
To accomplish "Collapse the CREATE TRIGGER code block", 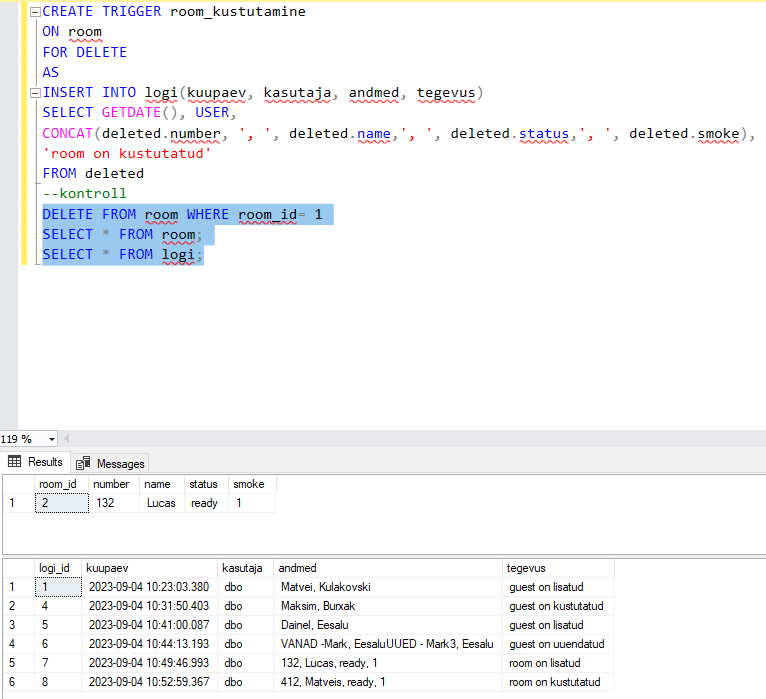I will (x=35, y=12).
